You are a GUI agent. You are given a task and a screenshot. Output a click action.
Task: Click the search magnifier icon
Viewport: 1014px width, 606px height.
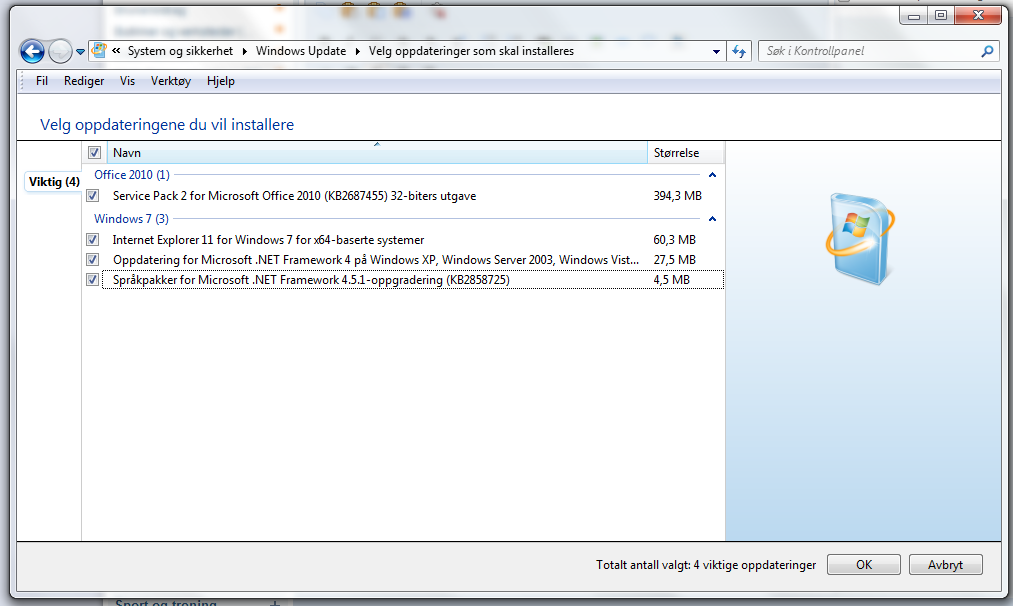(987, 51)
